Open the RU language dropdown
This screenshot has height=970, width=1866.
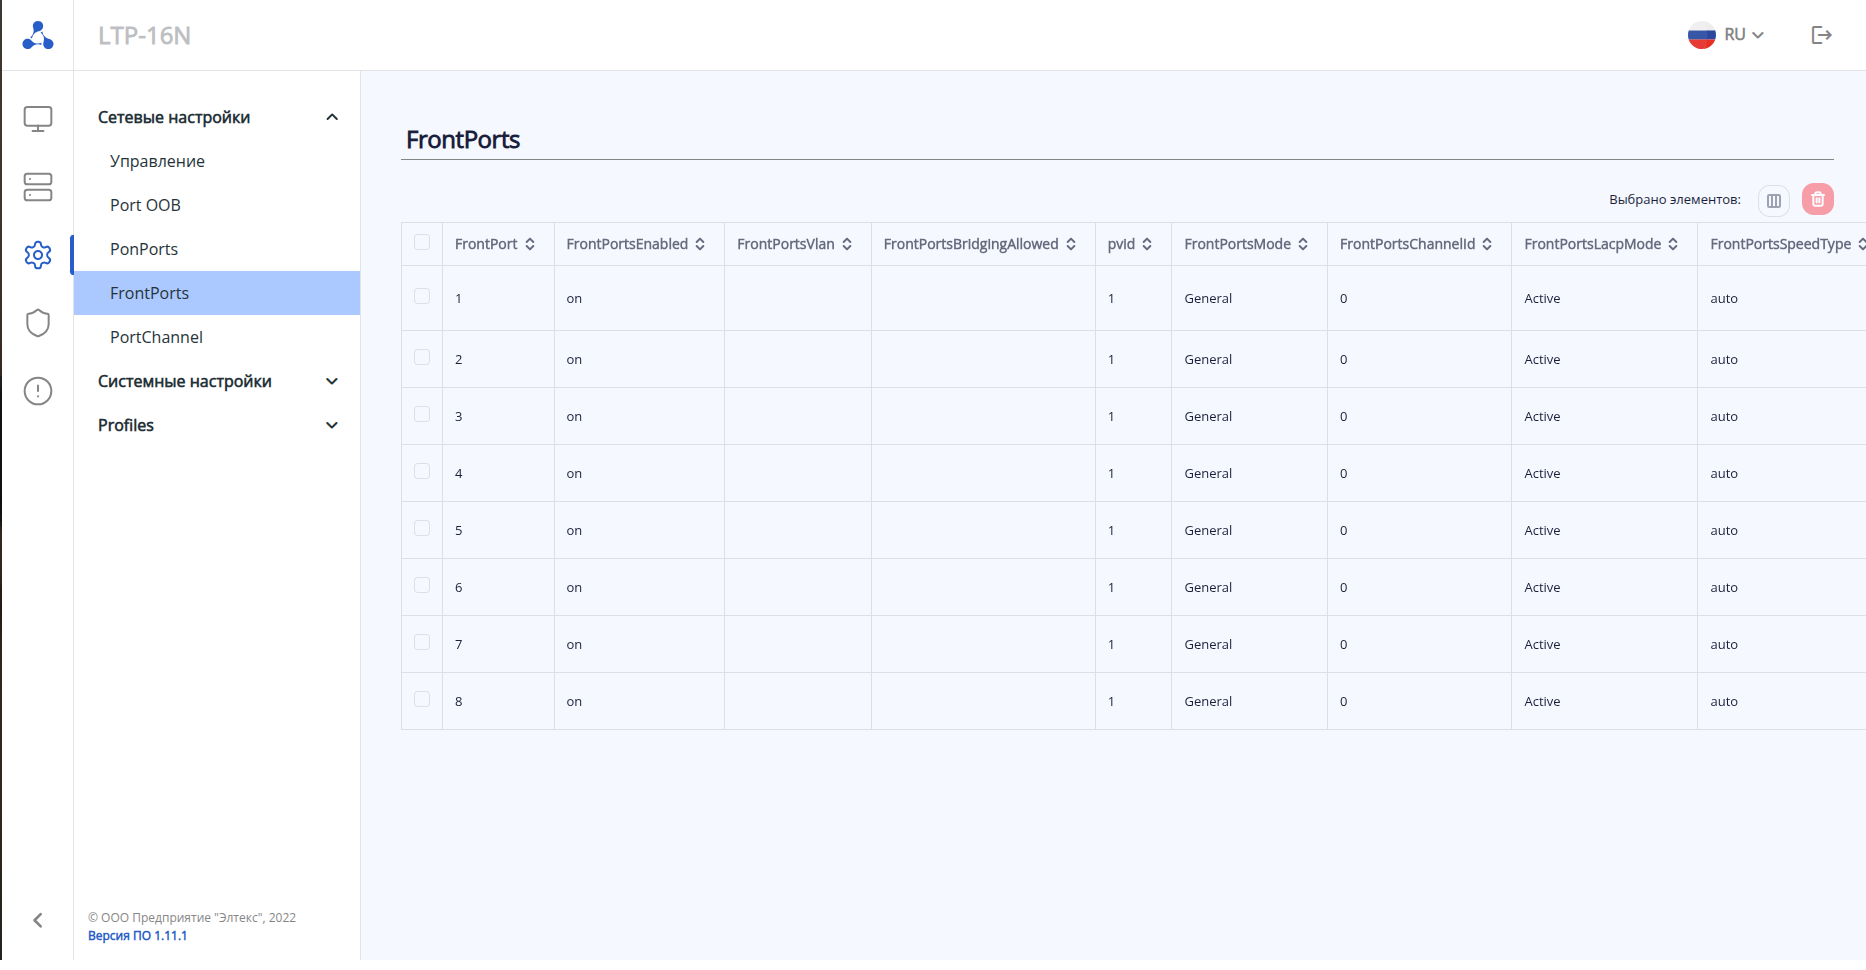(x=1726, y=35)
